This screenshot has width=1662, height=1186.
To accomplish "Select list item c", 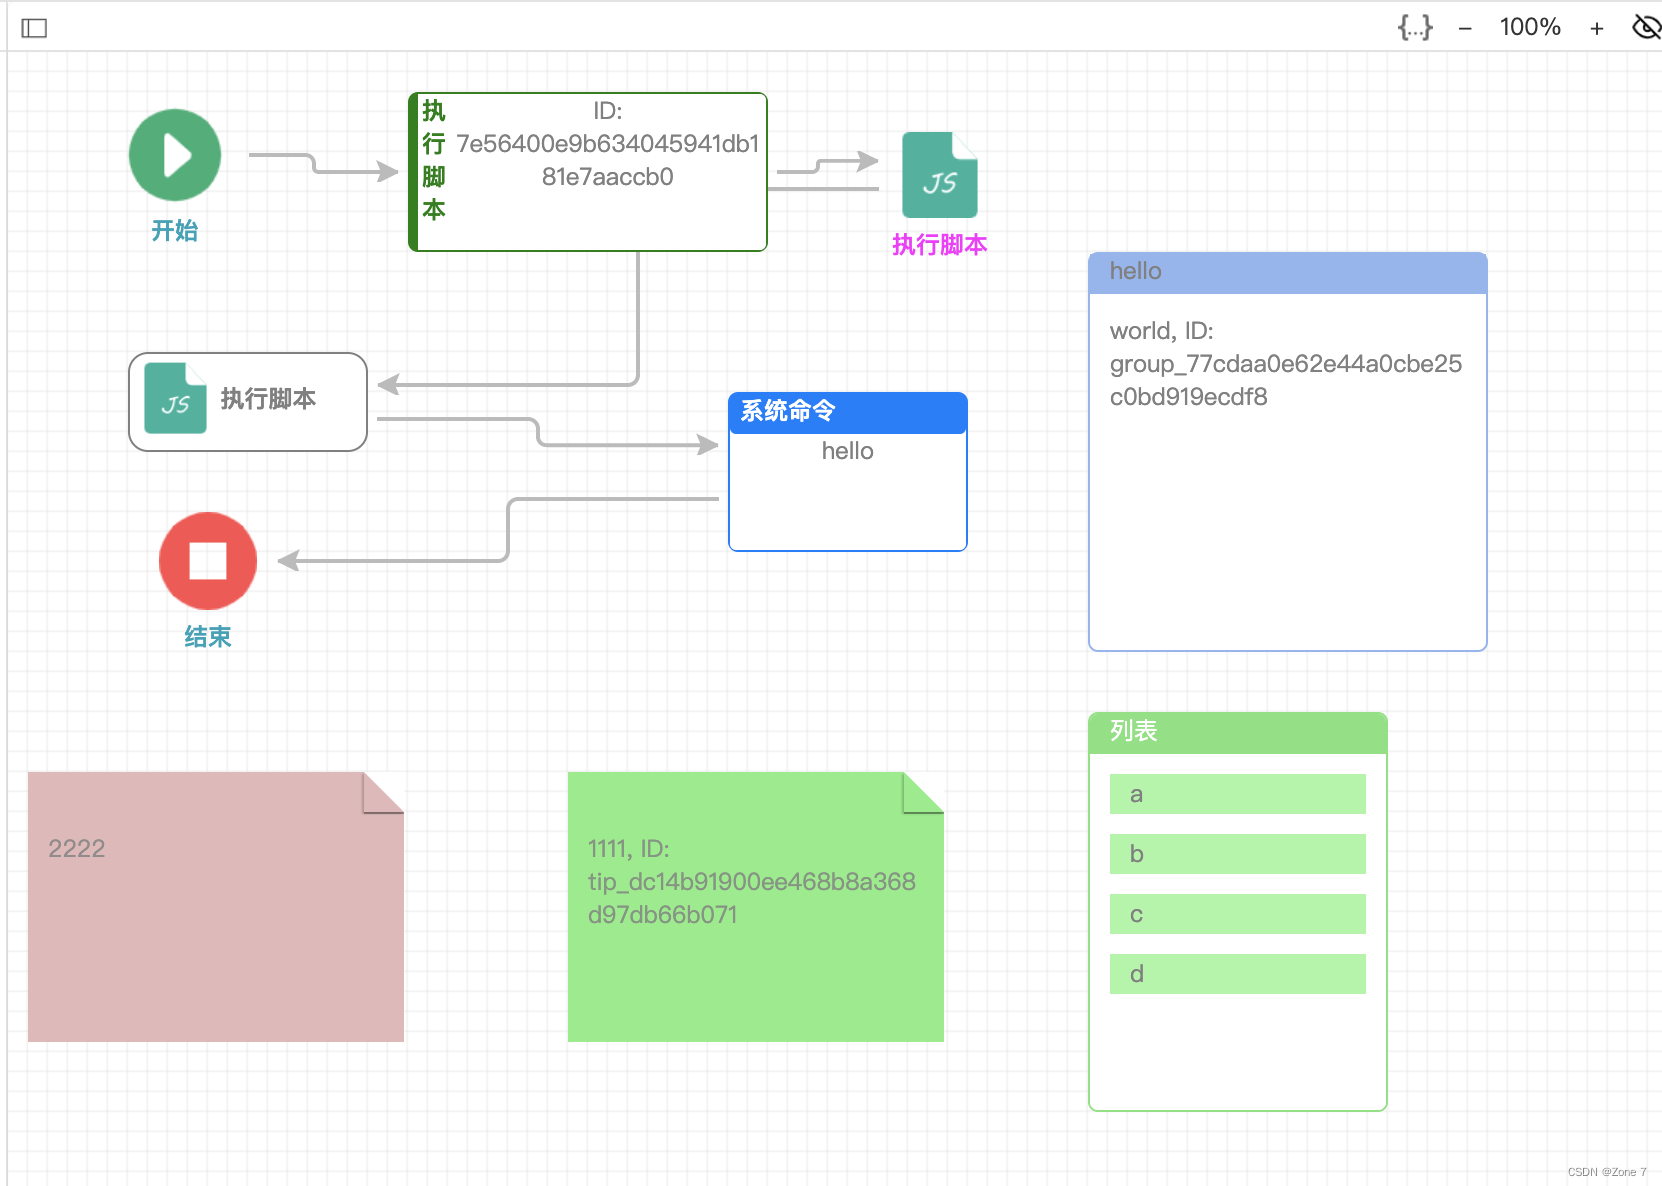I will 1238,914.
